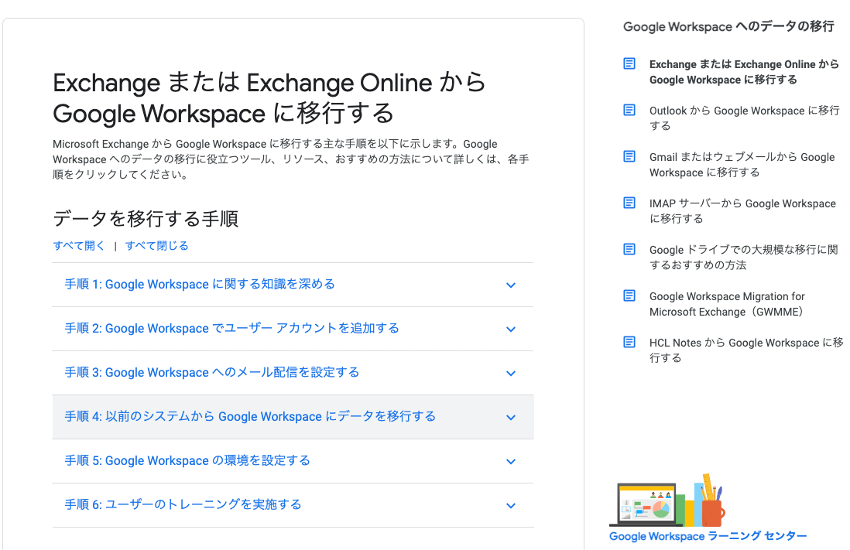Click the データを移行する手順 section heading

146,219
